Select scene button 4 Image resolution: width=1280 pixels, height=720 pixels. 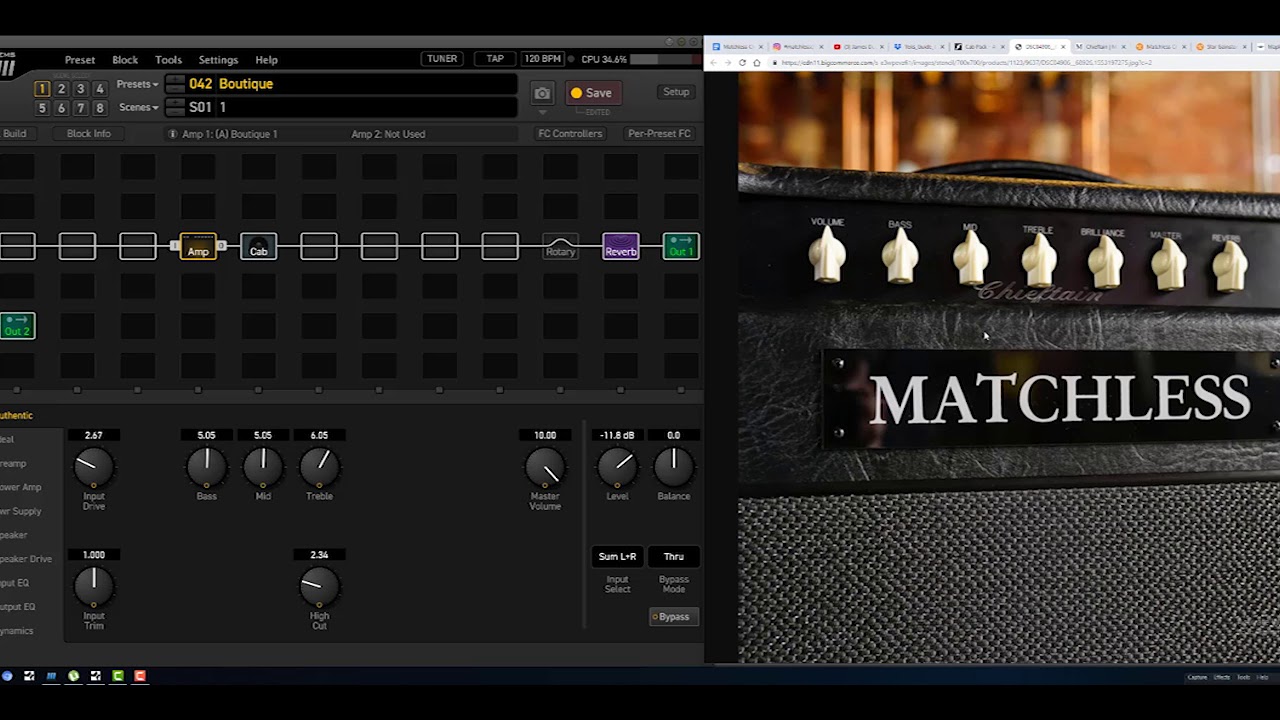tap(99, 89)
